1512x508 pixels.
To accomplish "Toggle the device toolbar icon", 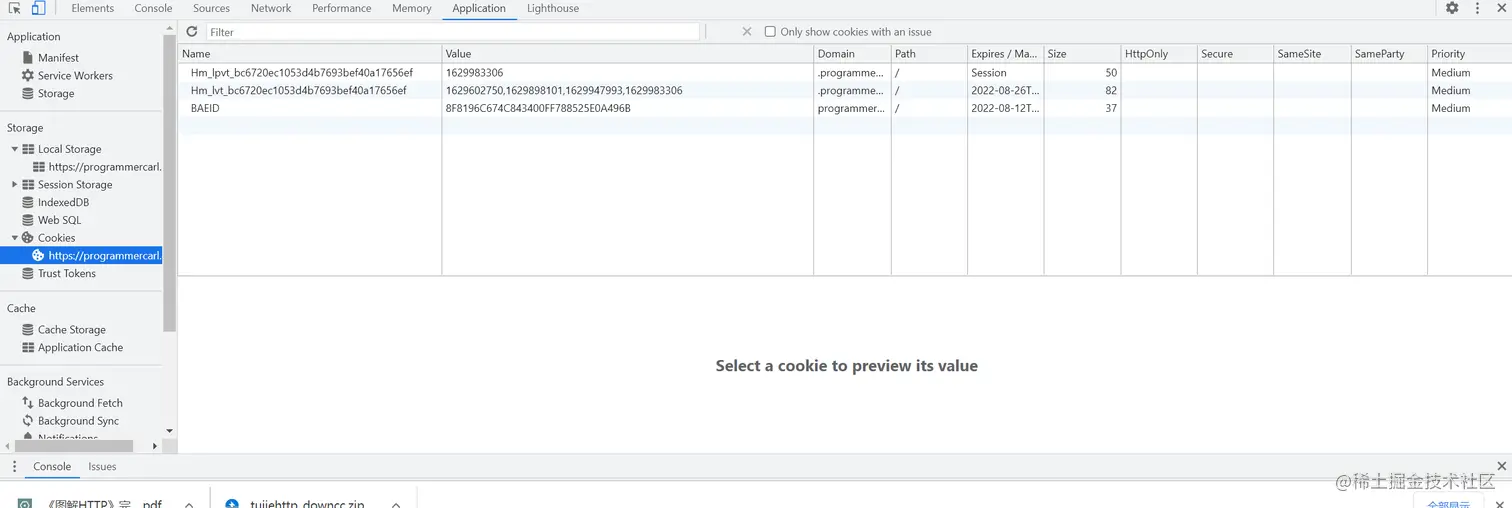I will (38, 8).
